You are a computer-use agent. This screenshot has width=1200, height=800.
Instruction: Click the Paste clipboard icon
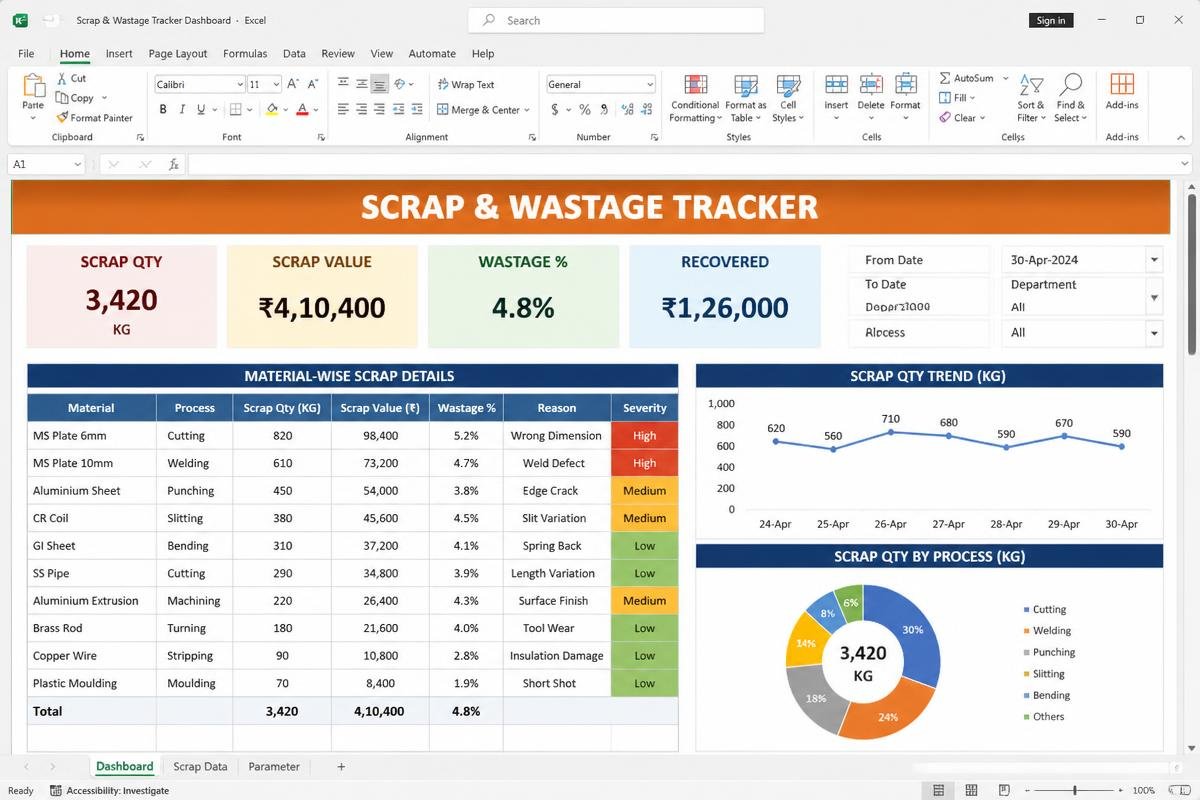point(33,87)
